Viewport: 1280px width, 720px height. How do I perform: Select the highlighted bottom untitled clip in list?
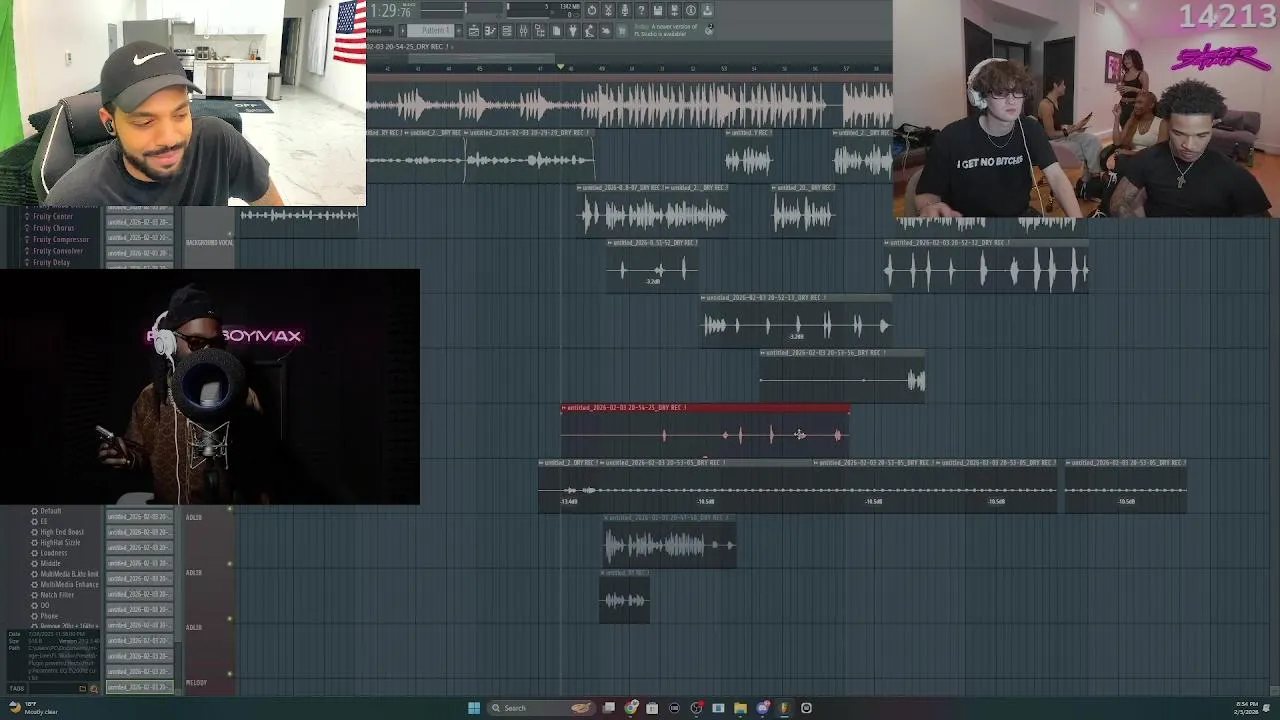[x=140, y=687]
